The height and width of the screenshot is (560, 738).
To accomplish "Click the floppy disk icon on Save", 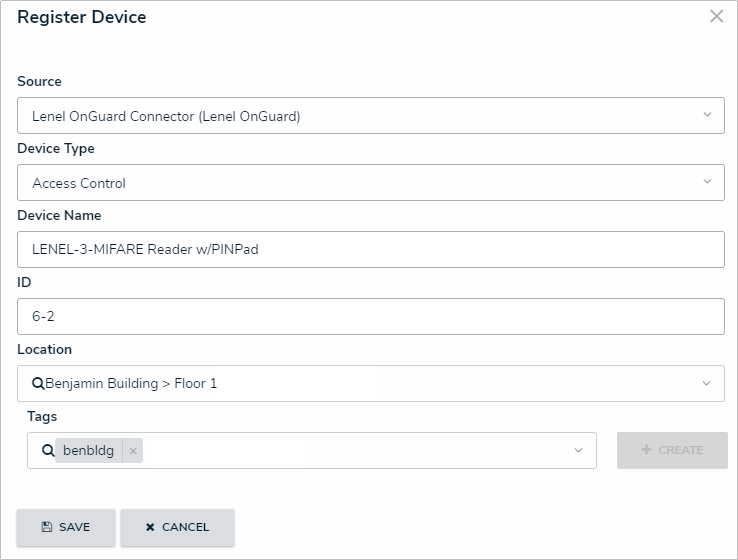I will [47, 527].
